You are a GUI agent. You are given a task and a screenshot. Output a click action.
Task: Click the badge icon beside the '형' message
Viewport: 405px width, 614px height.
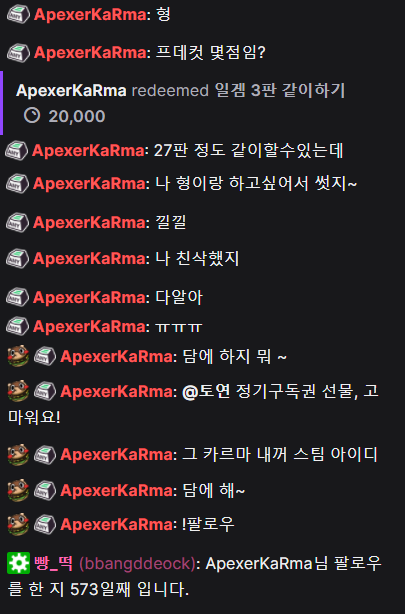[x=18, y=14]
